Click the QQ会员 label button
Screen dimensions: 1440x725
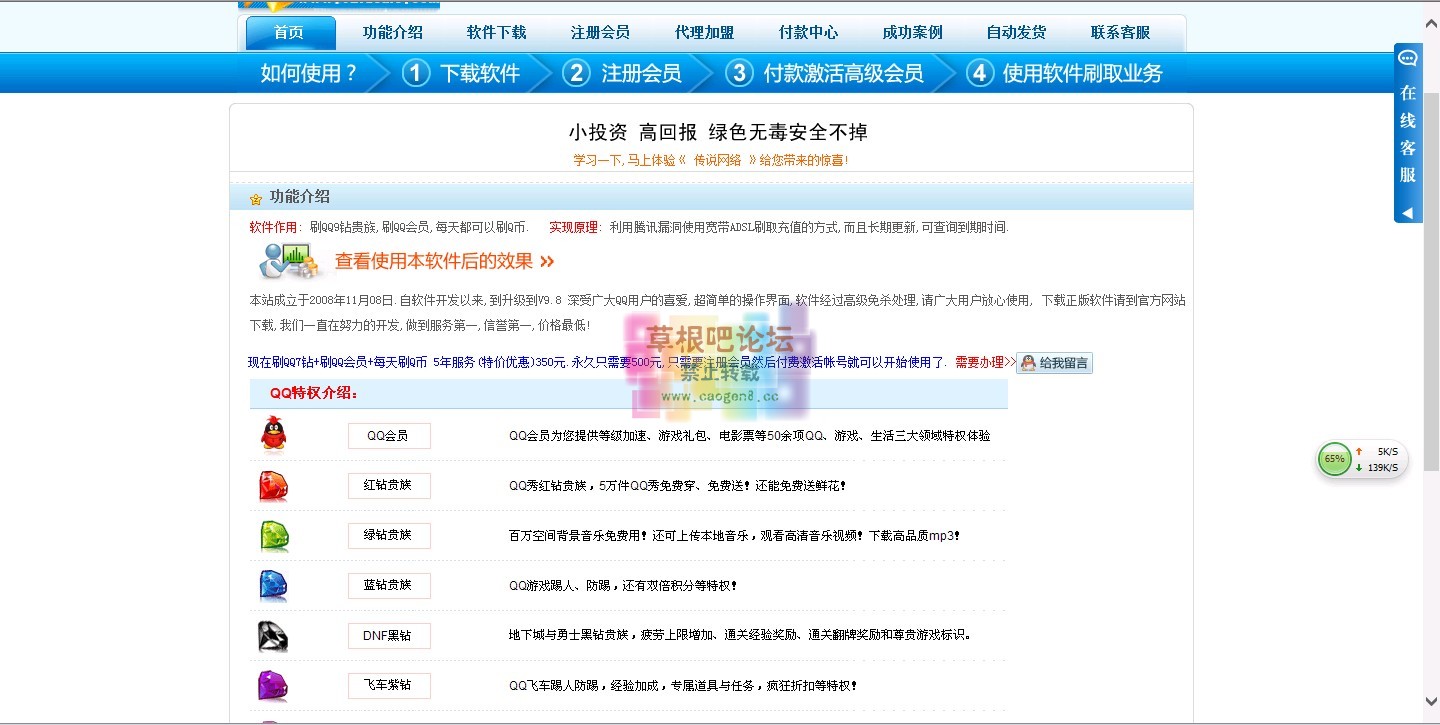tap(389, 436)
